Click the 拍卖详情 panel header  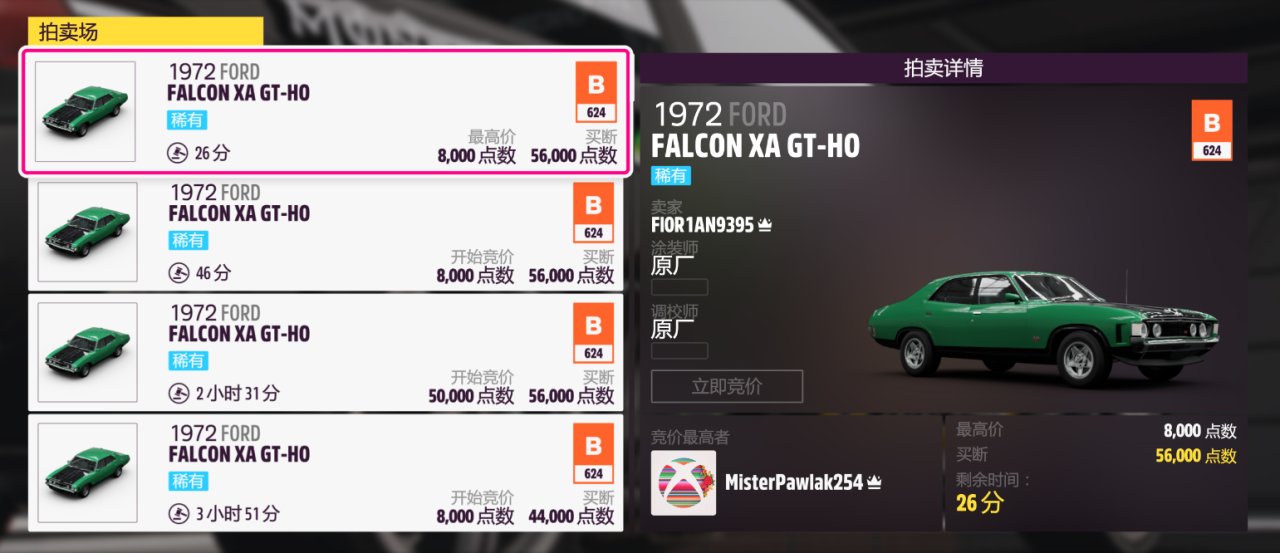point(943,68)
